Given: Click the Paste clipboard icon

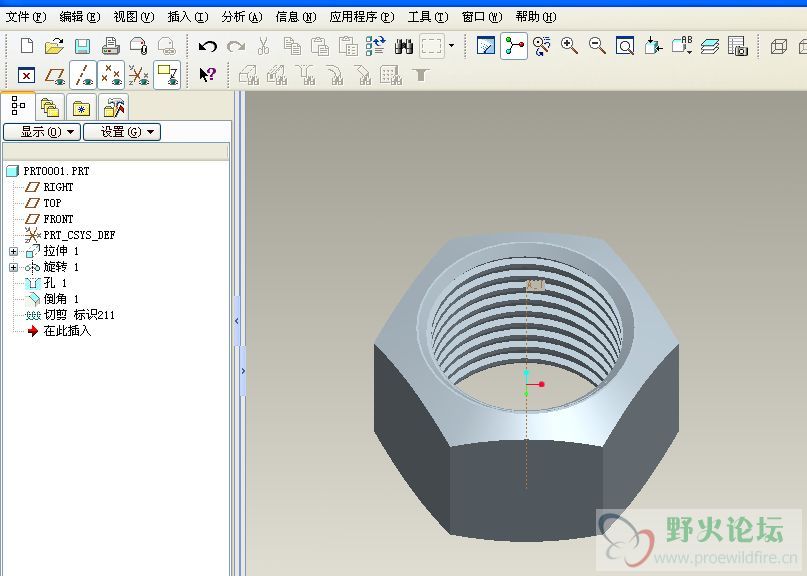Looking at the screenshot, I should (x=320, y=46).
